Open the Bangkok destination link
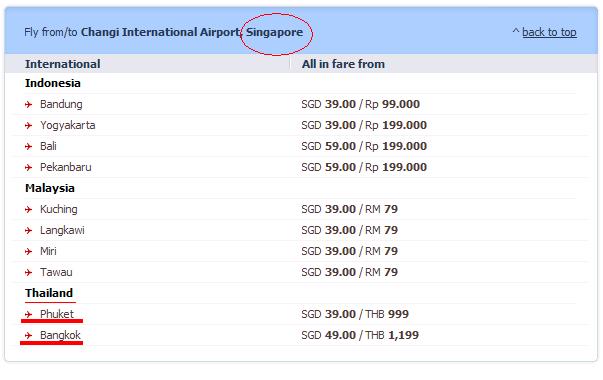Viewport: 603px width, 380px height. [60, 335]
